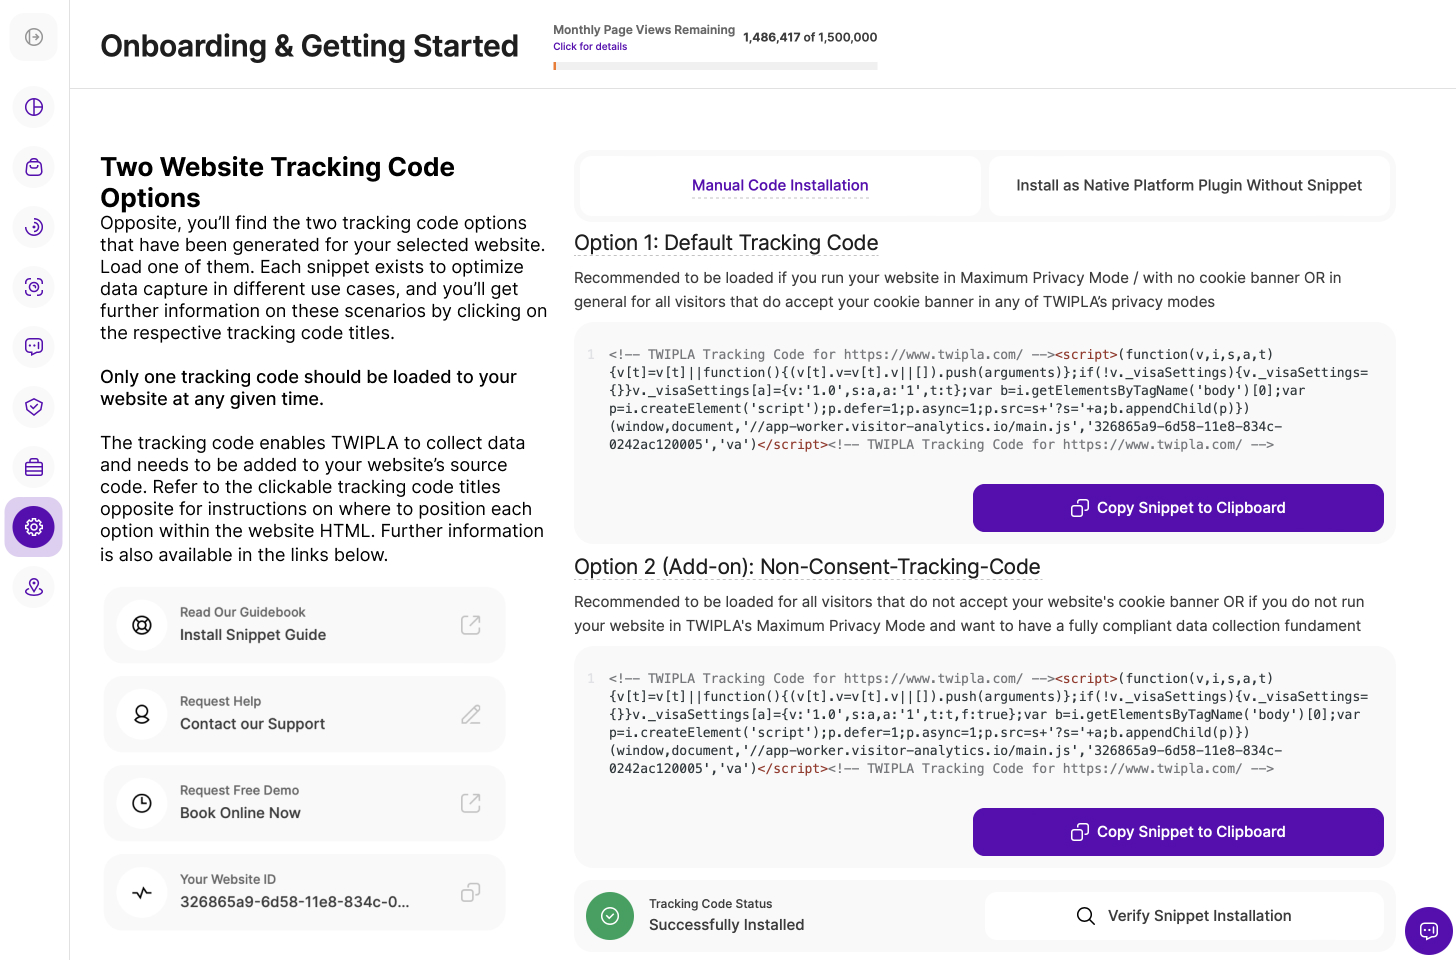Open the chat widget in bottom corner
This screenshot has height=960, width=1456.
tap(1428, 931)
